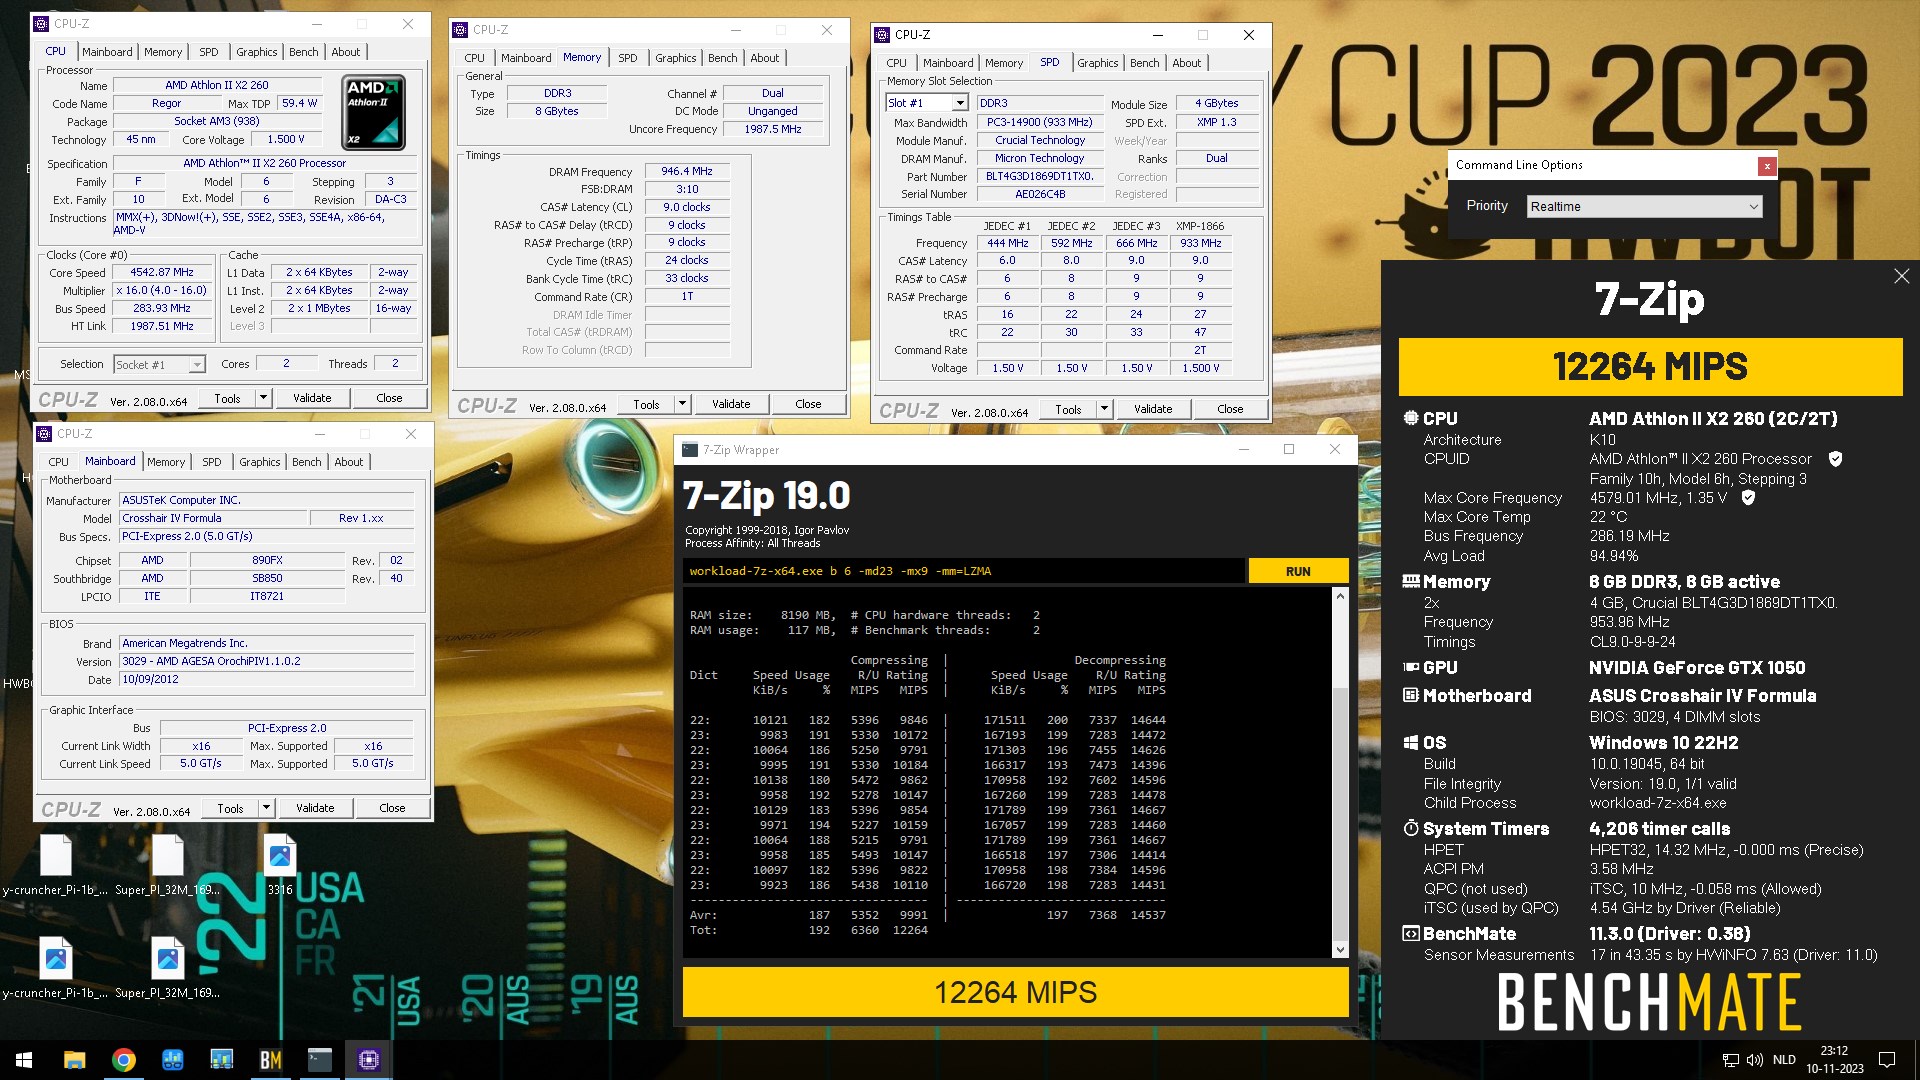Click Tools button in the CPU-Z SPD window
The image size is (1920, 1080).
tap(1068, 409)
